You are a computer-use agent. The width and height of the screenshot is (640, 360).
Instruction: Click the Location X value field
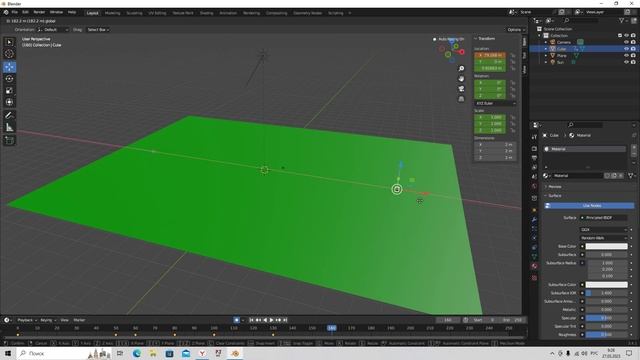(490, 55)
